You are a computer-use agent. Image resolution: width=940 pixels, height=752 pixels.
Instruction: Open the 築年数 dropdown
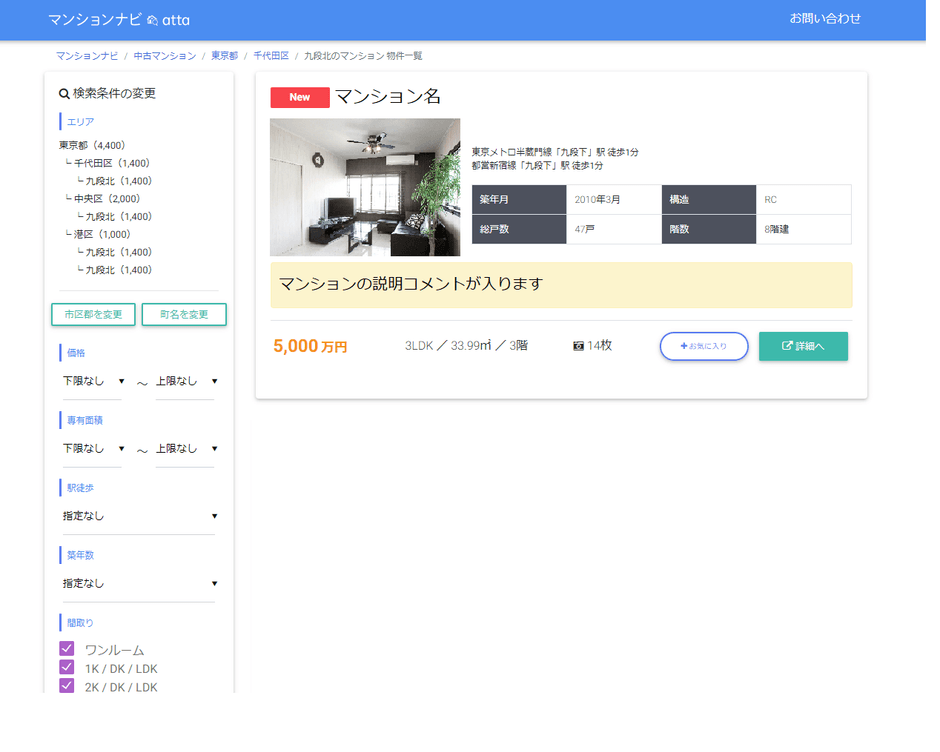tap(139, 583)
